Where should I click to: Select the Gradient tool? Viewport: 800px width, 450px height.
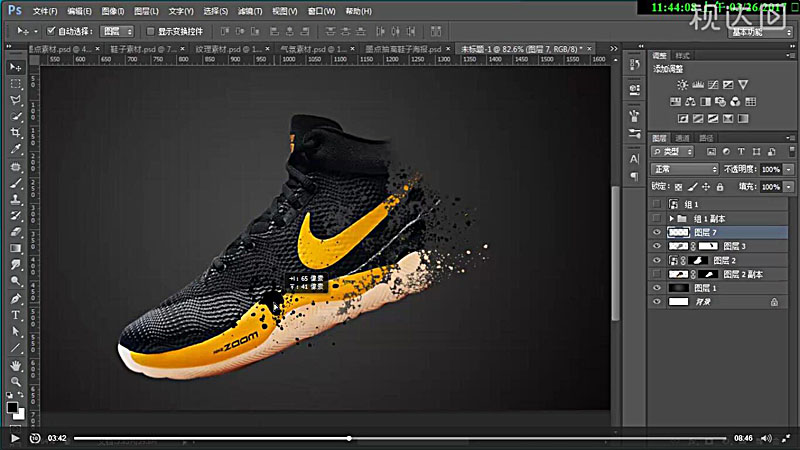pyautogui.click(x=16, y=248)
